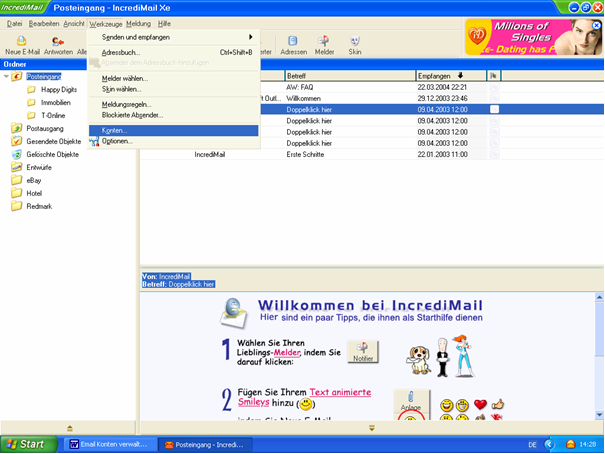The width and height of the screenshot is (605, 454).
Task: Click the eBay folder icon
Action: coord(17,180)
